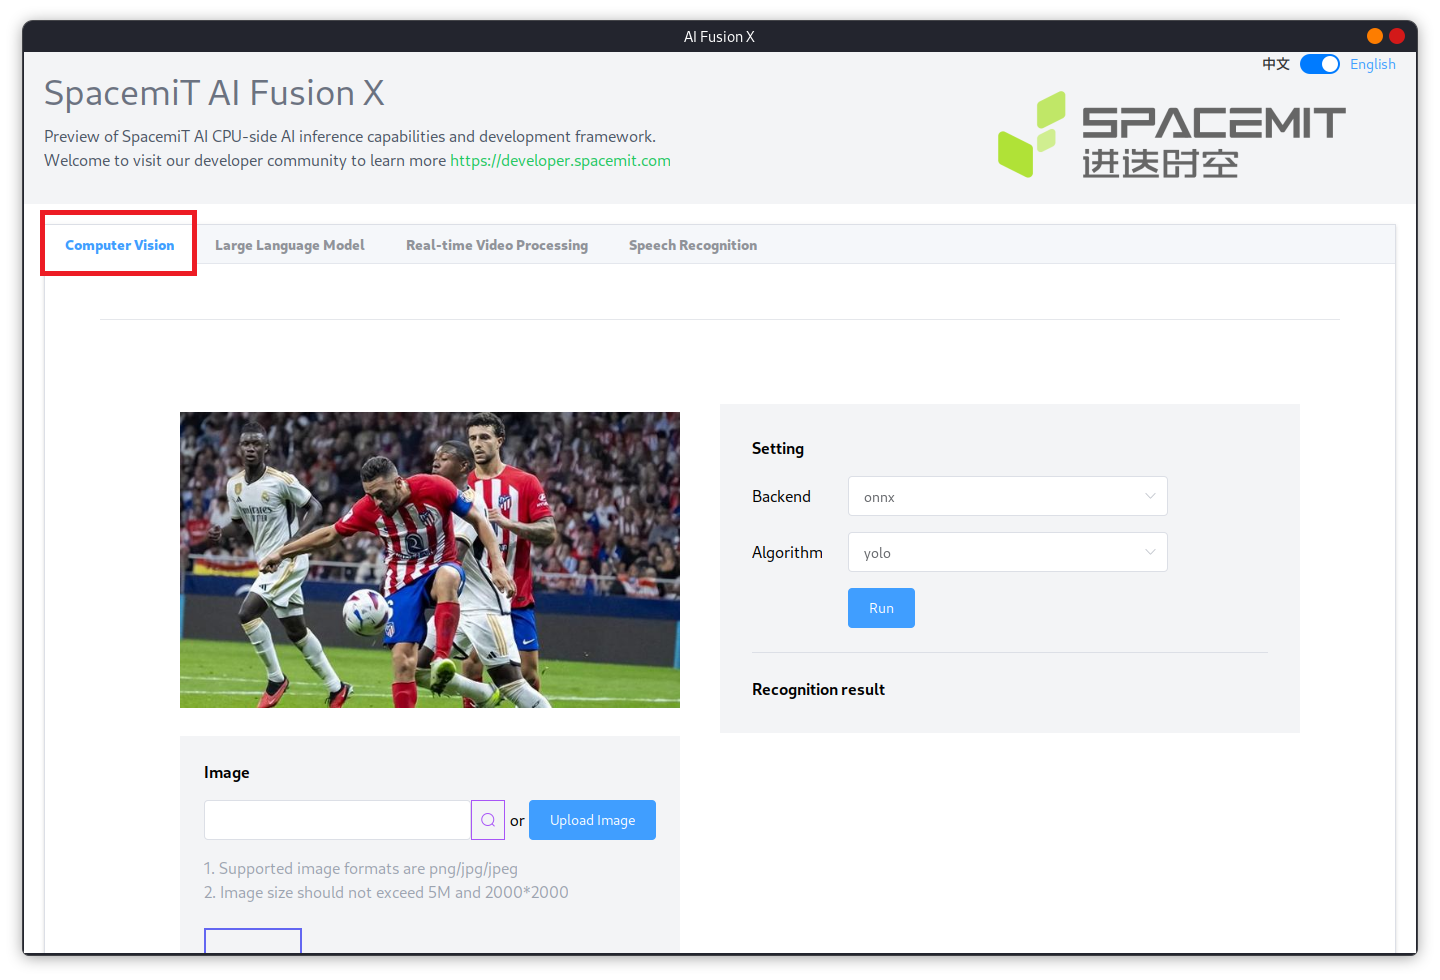Click the magnifier search icon beside image field
Viewport: 1440px width, 980px height.
[x=488, y=820]
